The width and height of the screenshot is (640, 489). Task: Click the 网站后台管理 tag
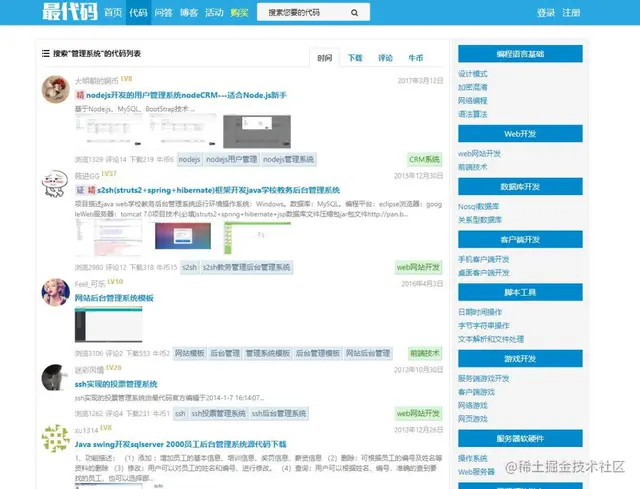tap(368, 353)
